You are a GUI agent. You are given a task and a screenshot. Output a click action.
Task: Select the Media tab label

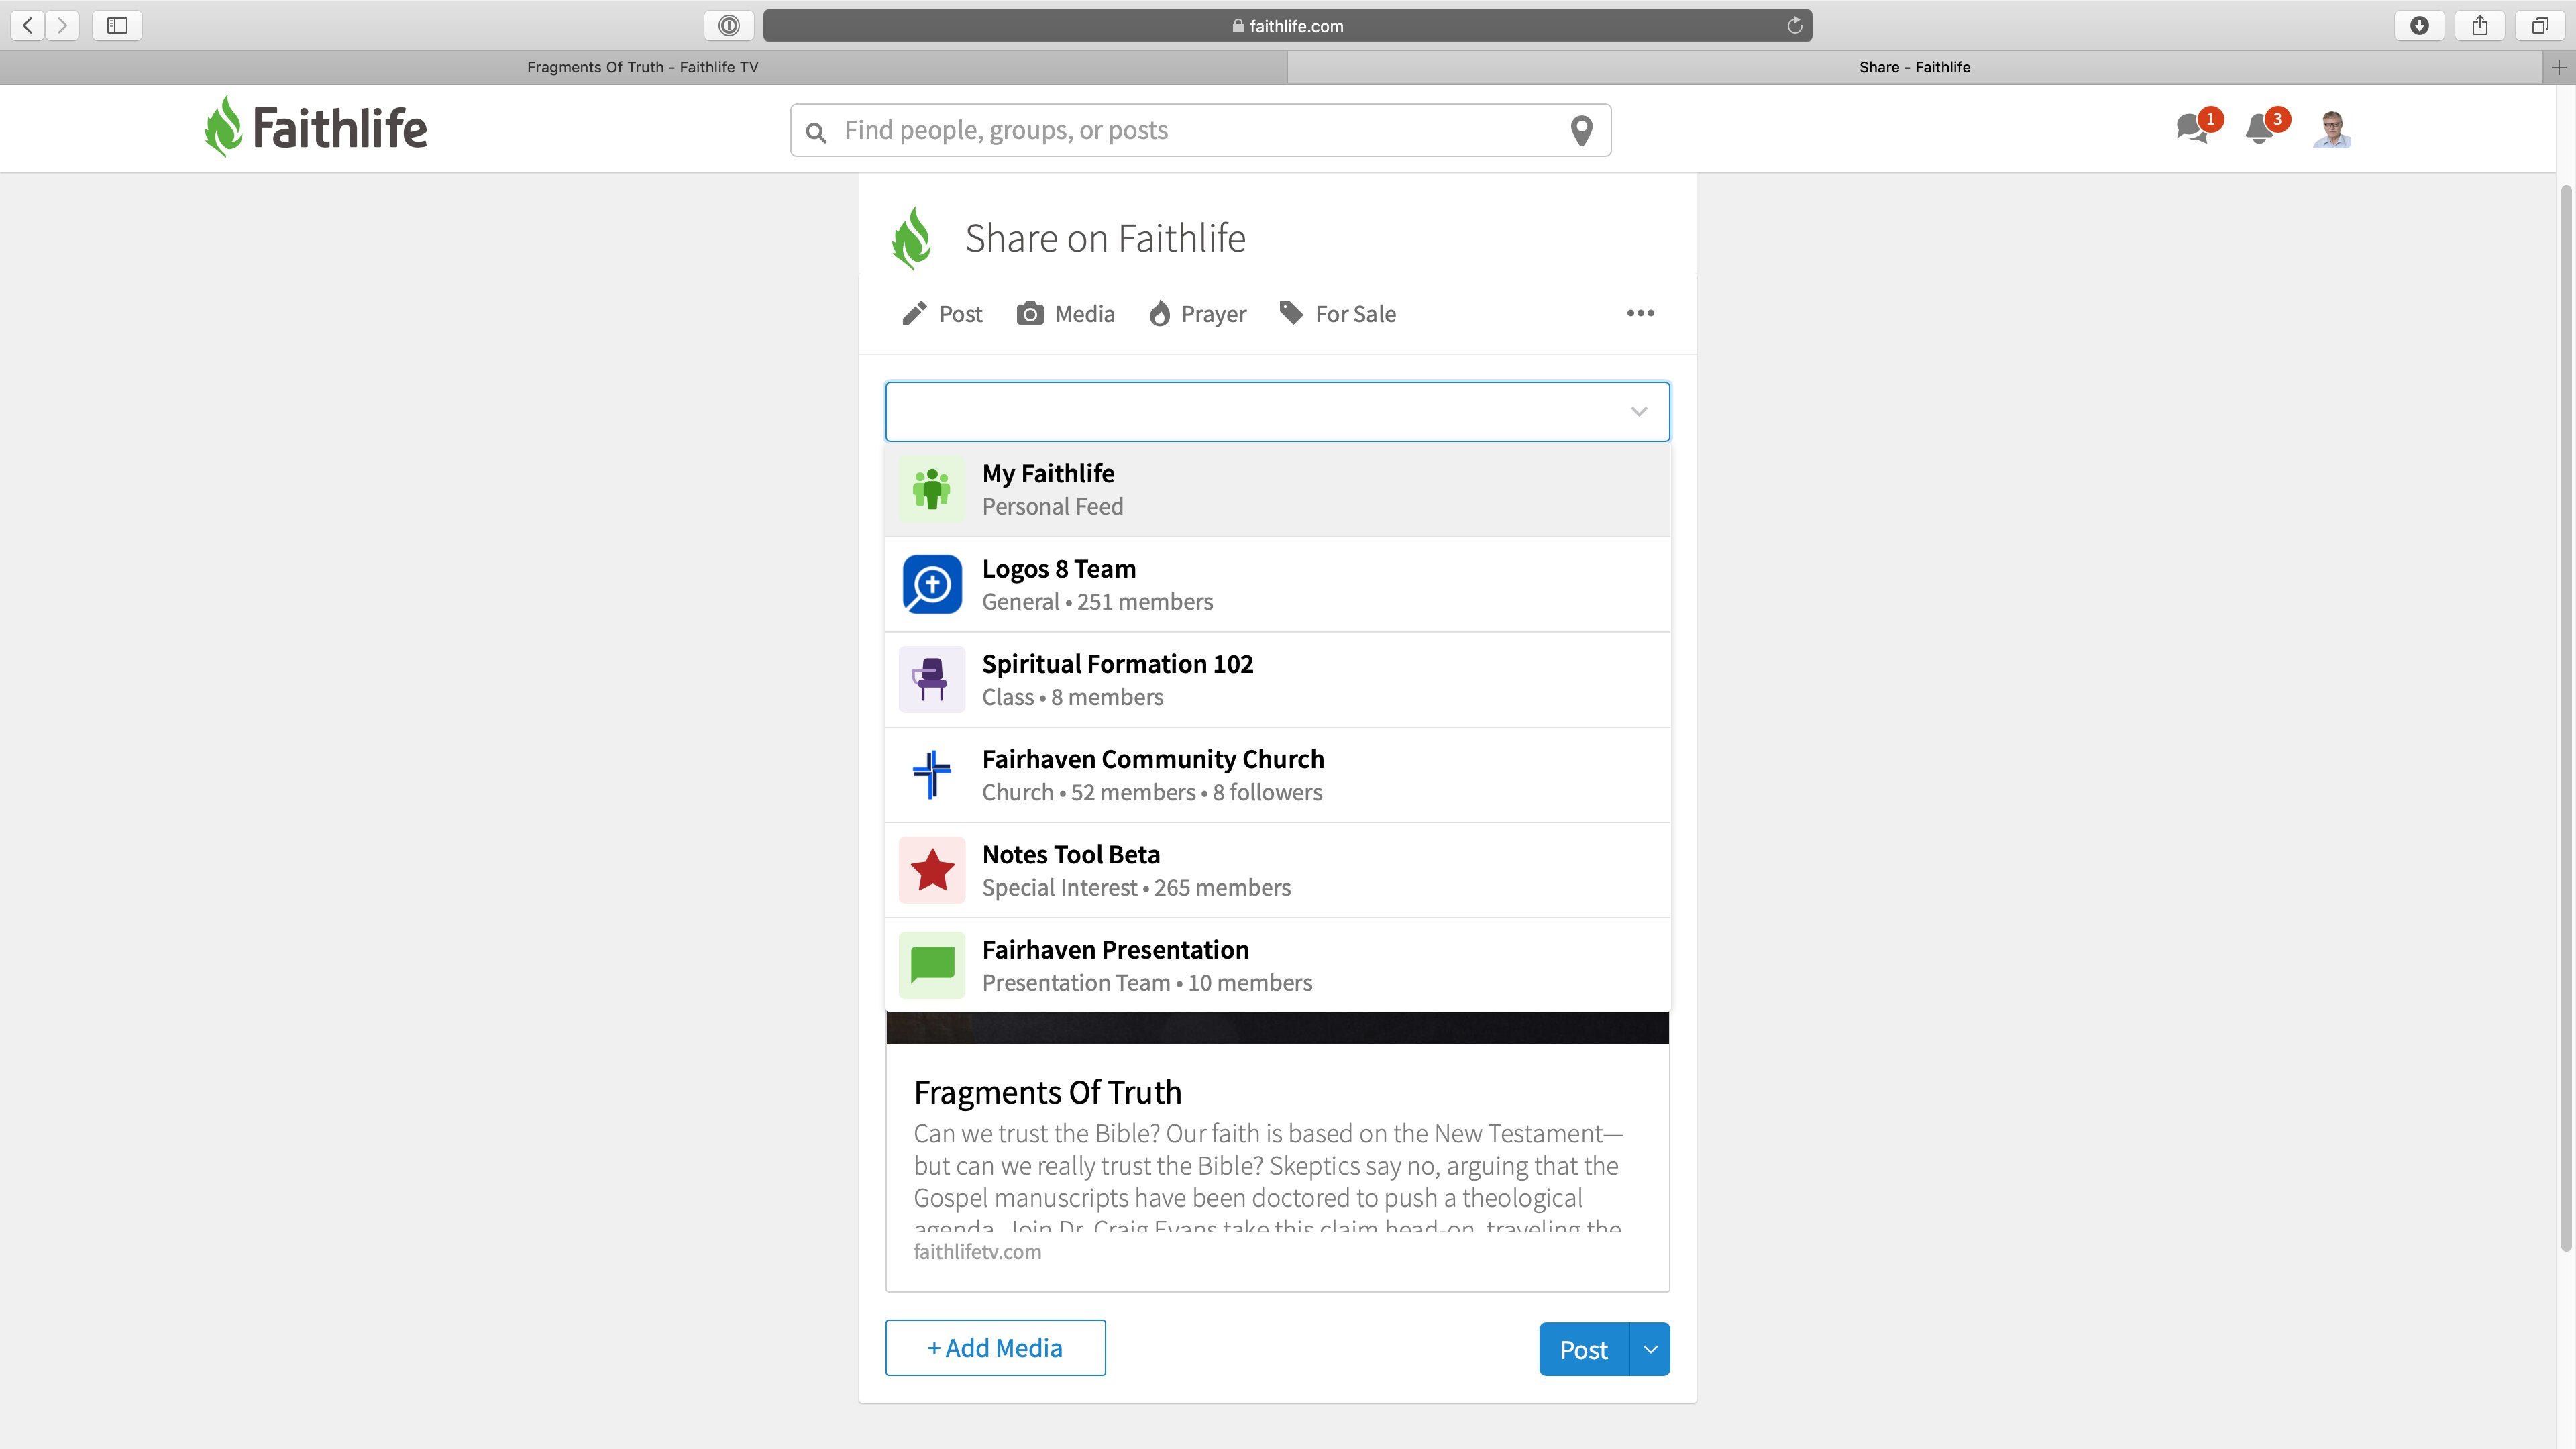tap(1084, 314)
